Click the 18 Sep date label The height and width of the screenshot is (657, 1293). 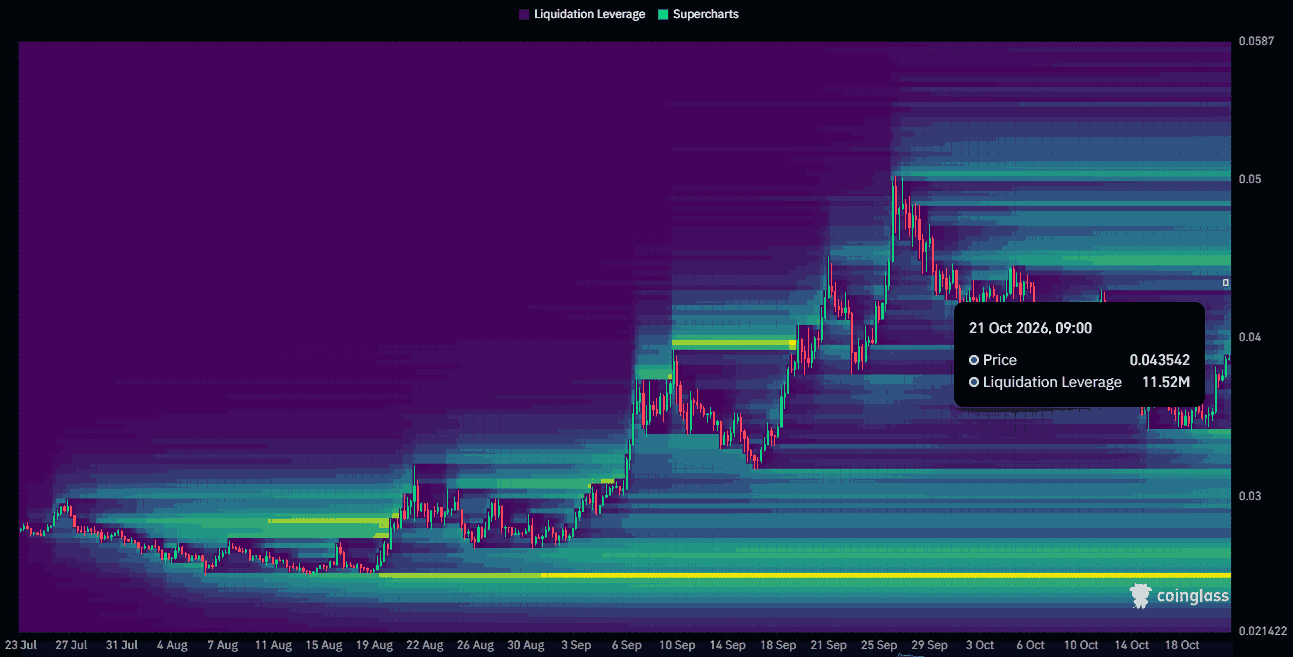778,645
